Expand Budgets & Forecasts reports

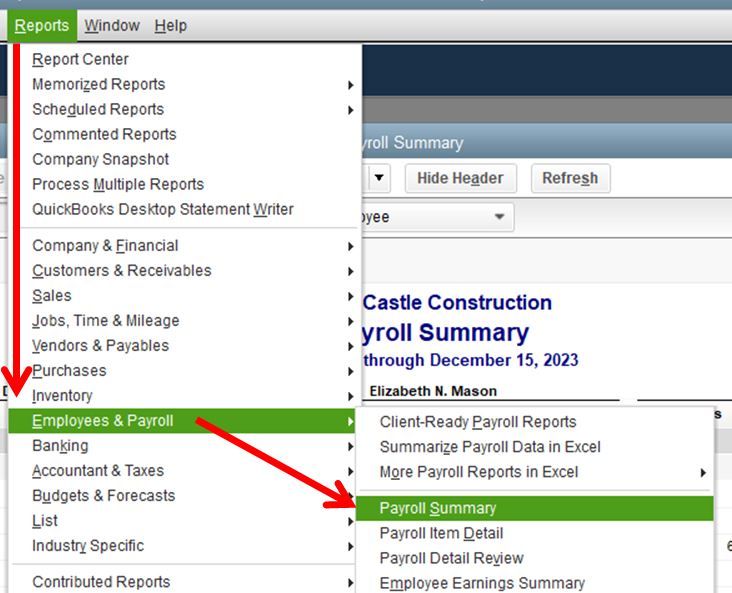point(184,496)
